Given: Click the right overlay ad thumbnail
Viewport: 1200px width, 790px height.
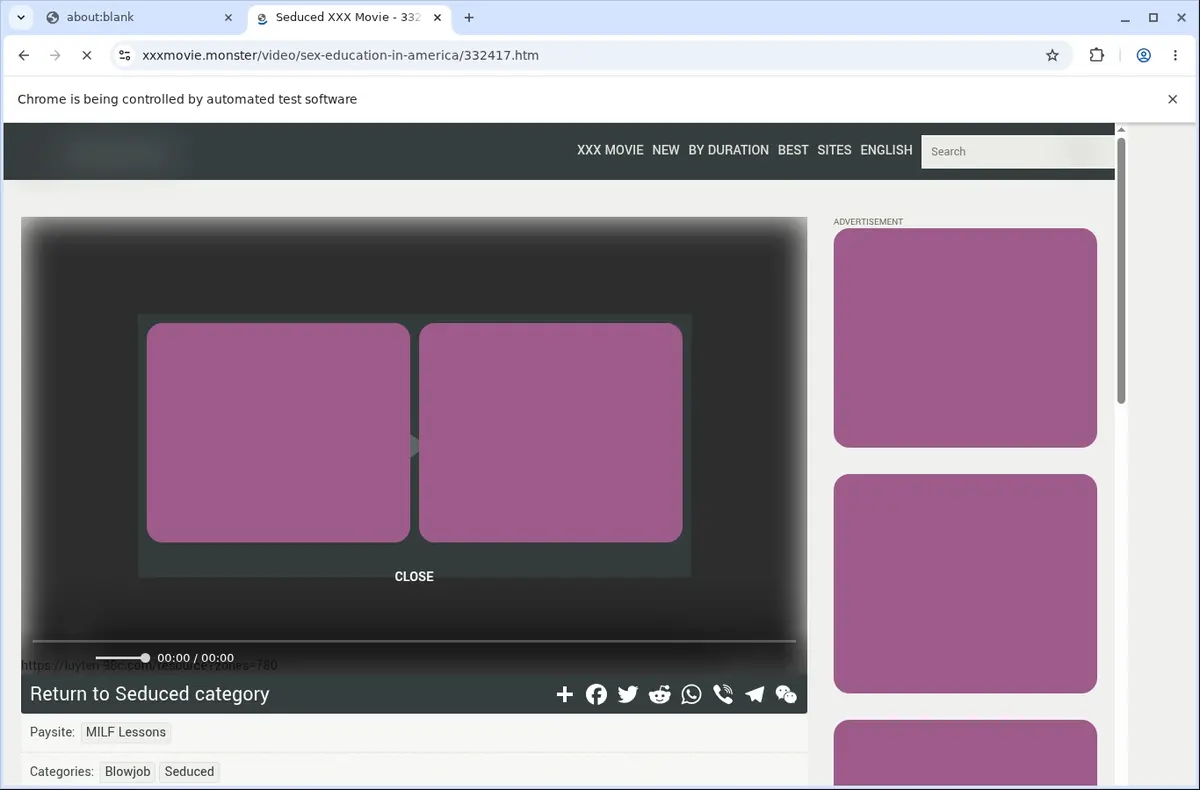Looking at the screenshot, I should [x=550, y=432].
